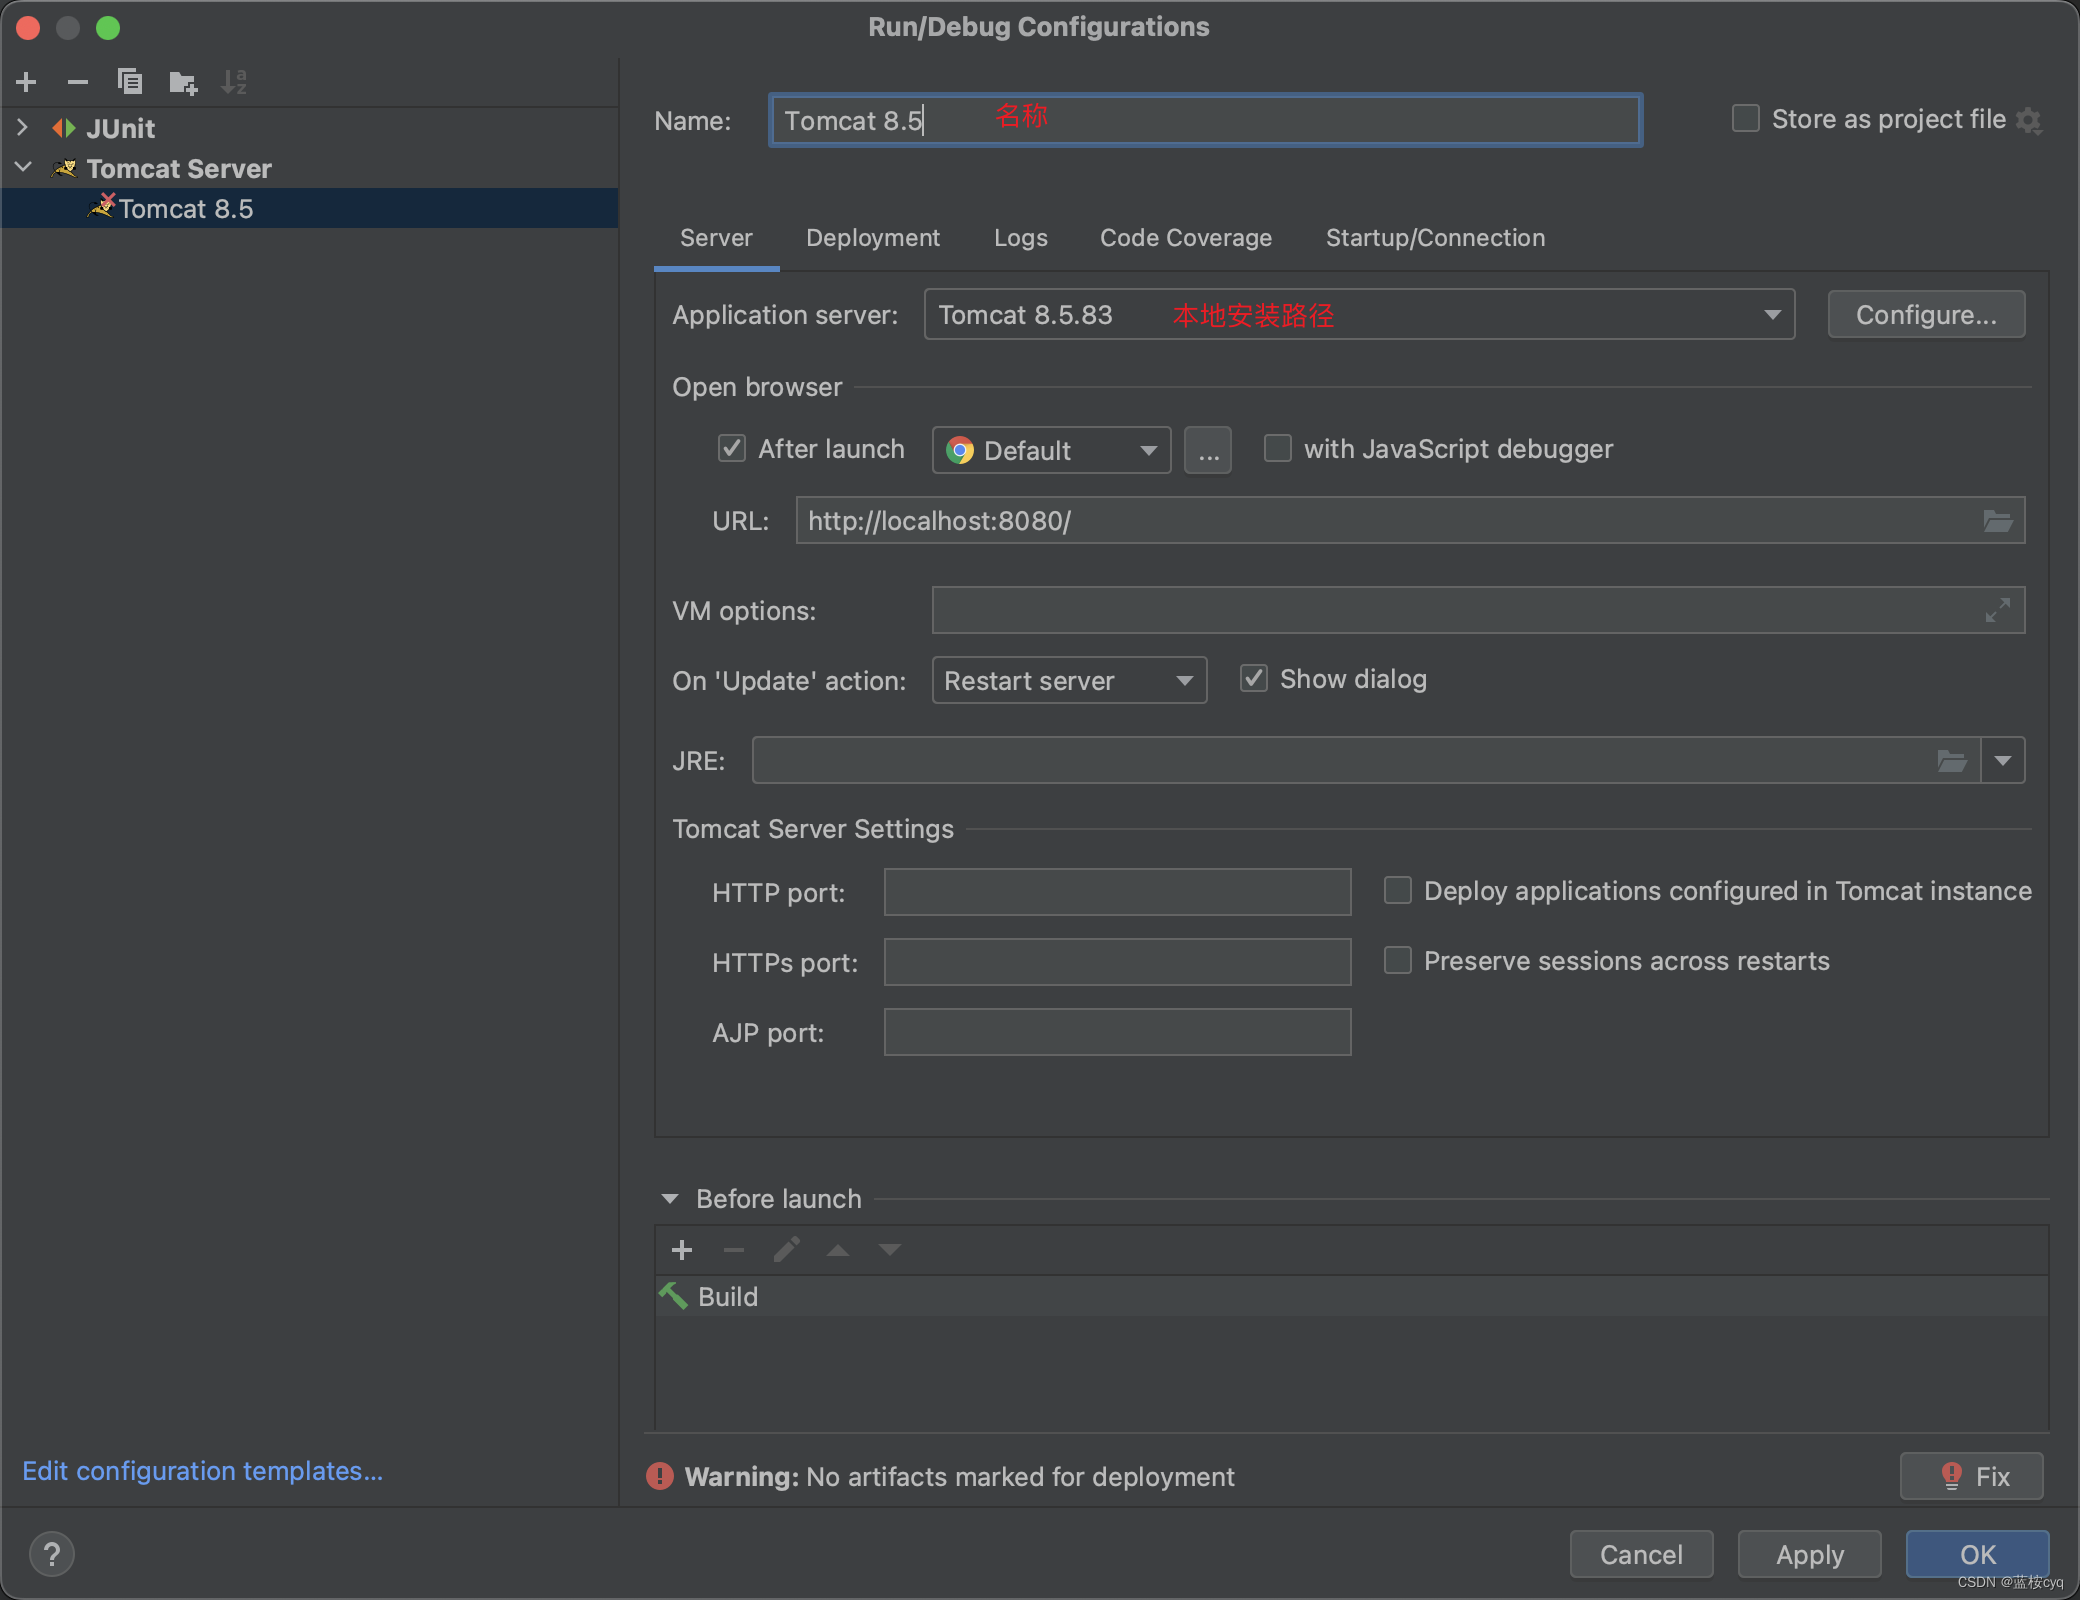
Task: Collapse the Before launch section
Action: click(670, 1198)
